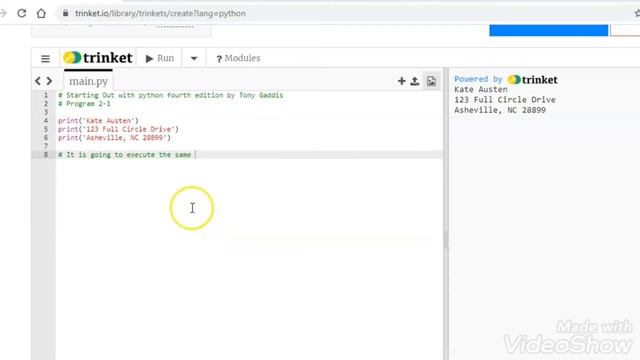The image size is (640, 360).
Task: Go to the next file tab arrow
Action: (x=49, y=81)
